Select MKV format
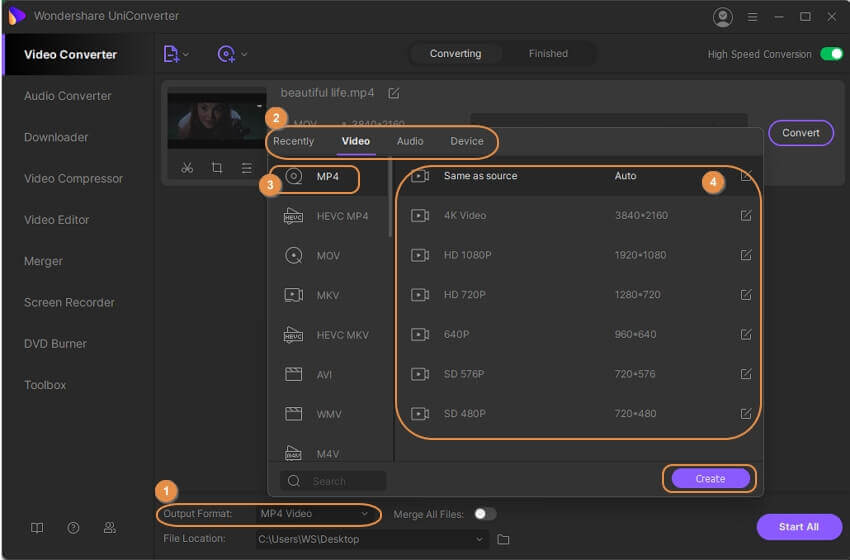Viewport: 850px width, 560px height. tap(329, 295)
